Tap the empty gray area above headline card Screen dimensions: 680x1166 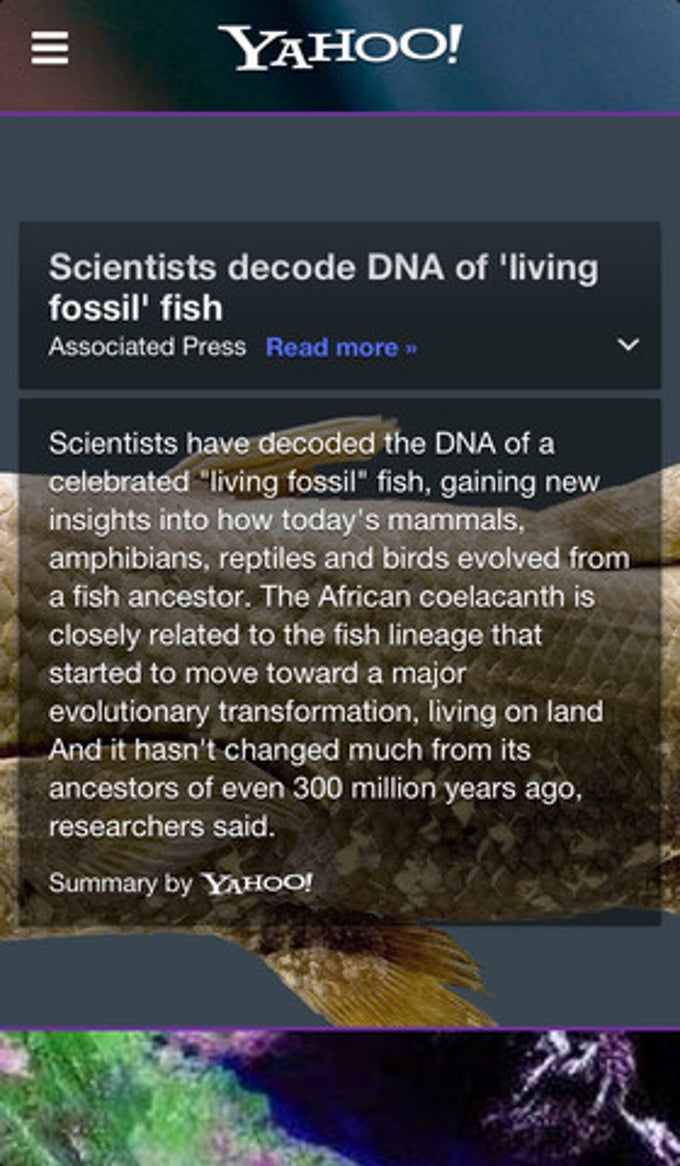(340, 168)
